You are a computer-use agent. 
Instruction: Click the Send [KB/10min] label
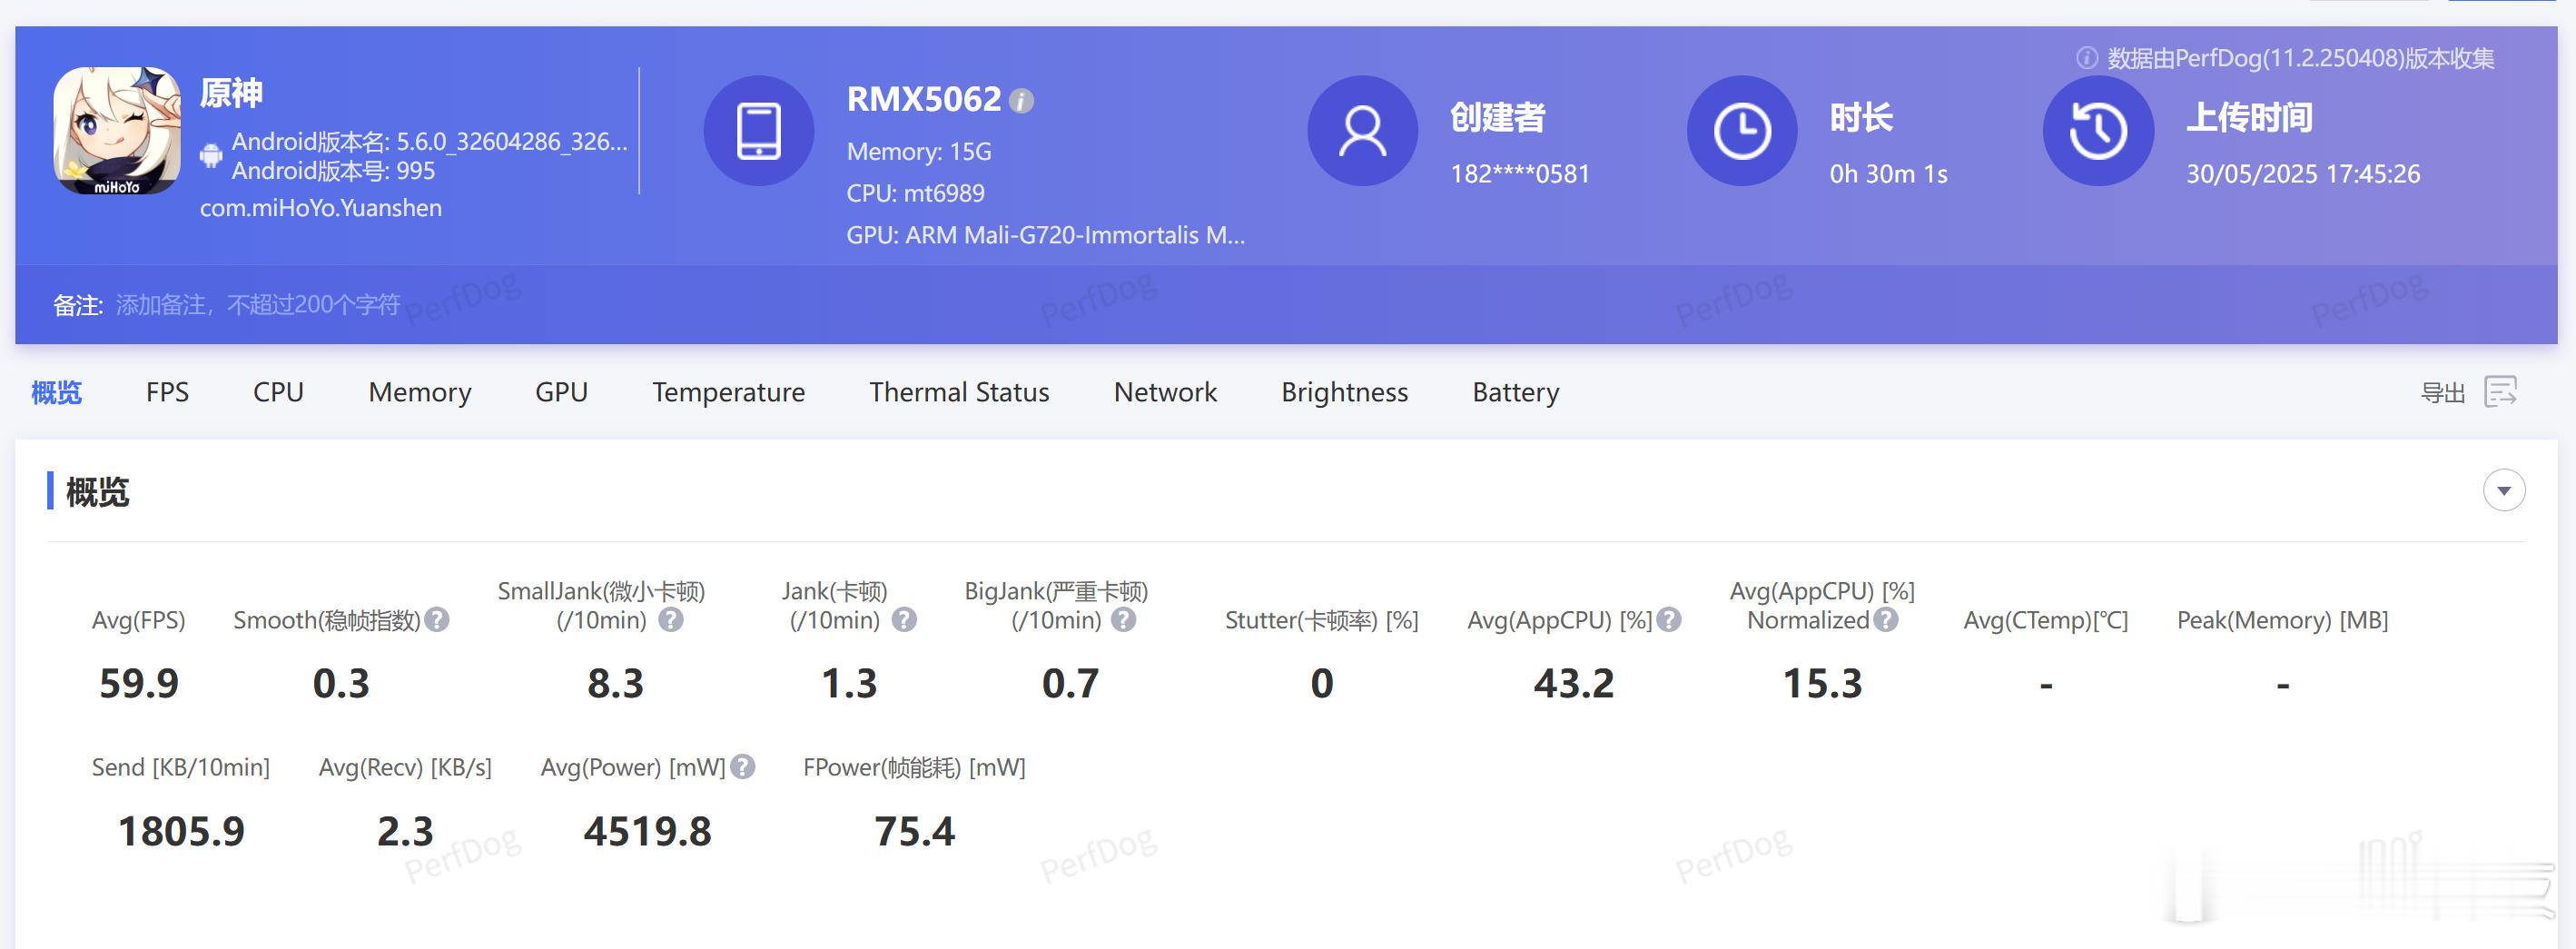[181, 767]
